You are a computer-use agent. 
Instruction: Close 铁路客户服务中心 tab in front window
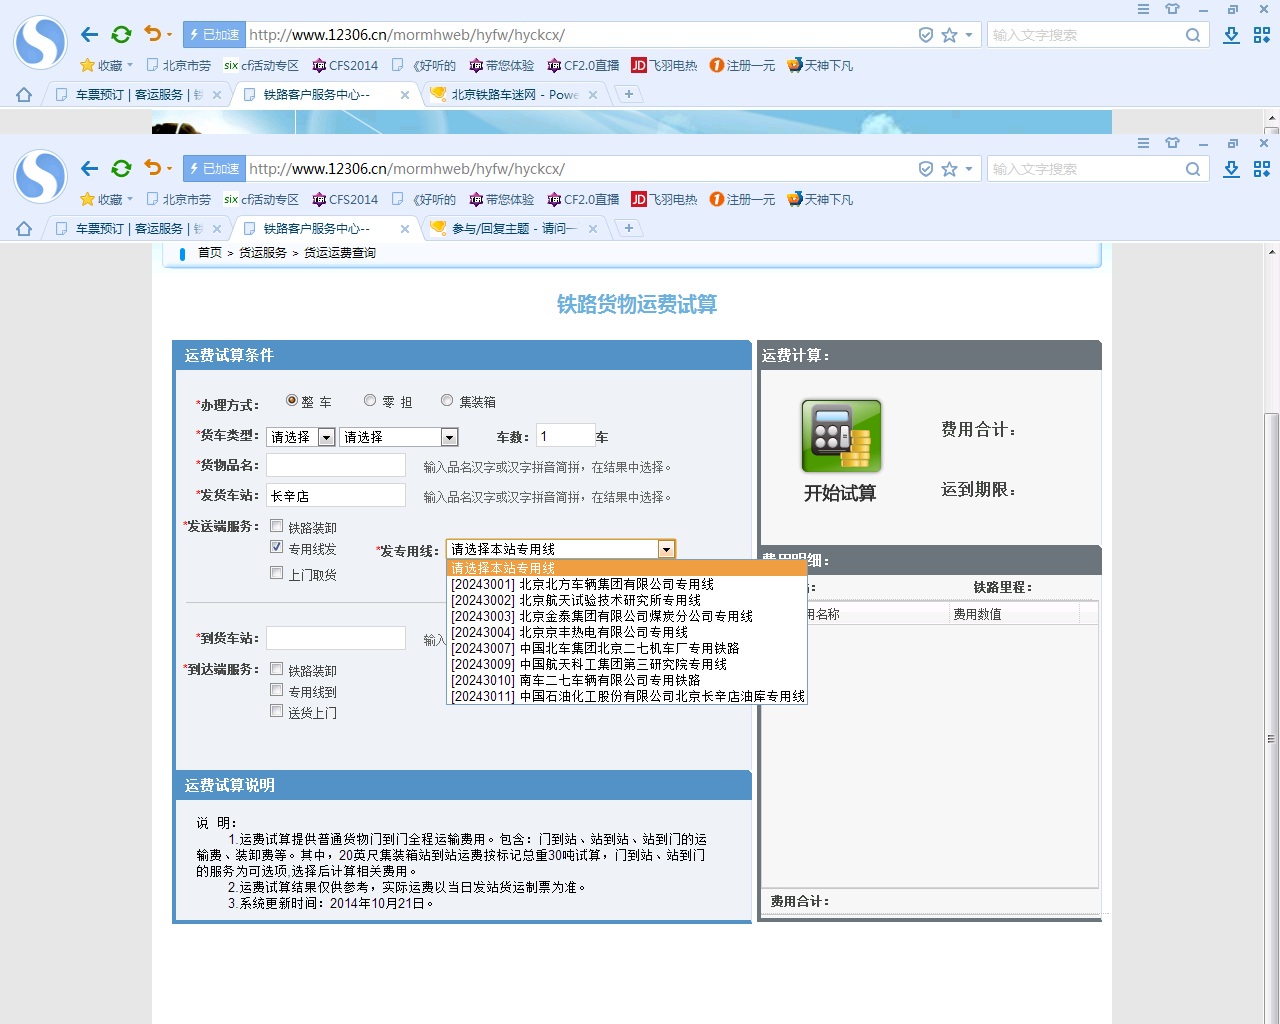(x=405, y=229)
